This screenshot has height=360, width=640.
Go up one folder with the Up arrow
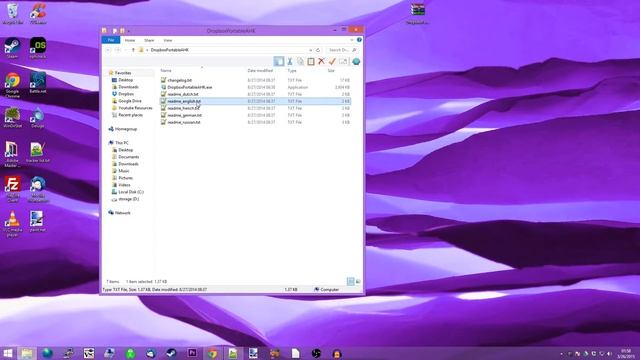133,50
